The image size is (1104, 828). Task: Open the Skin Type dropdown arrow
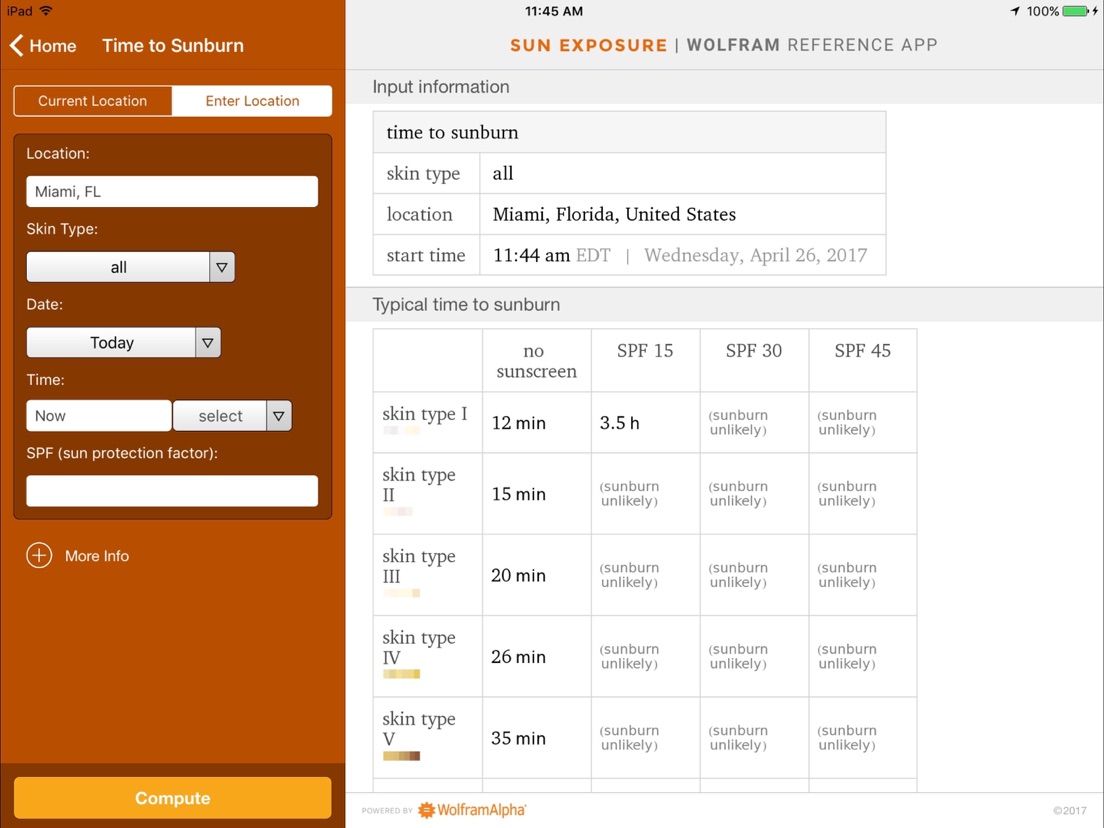(x=222, y=268)
